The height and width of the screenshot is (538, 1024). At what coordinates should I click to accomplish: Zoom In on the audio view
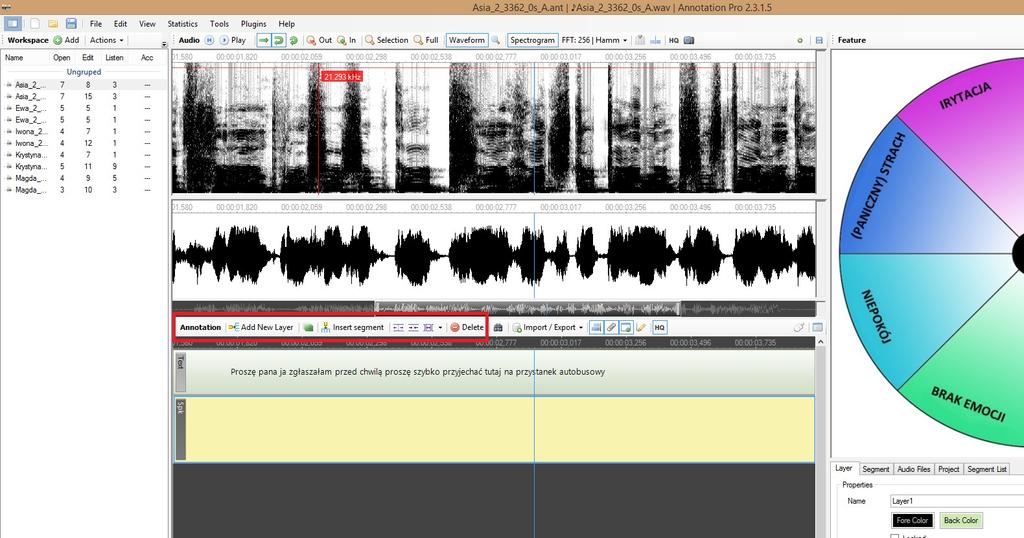point(346,40)
